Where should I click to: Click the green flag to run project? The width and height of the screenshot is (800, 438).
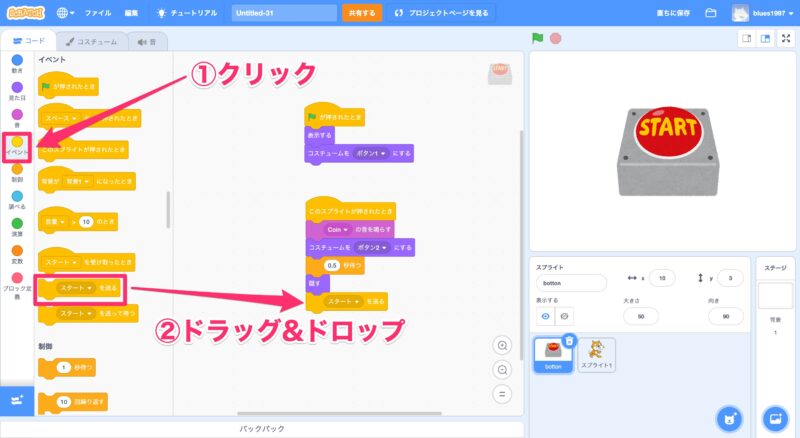coord(538,38)
